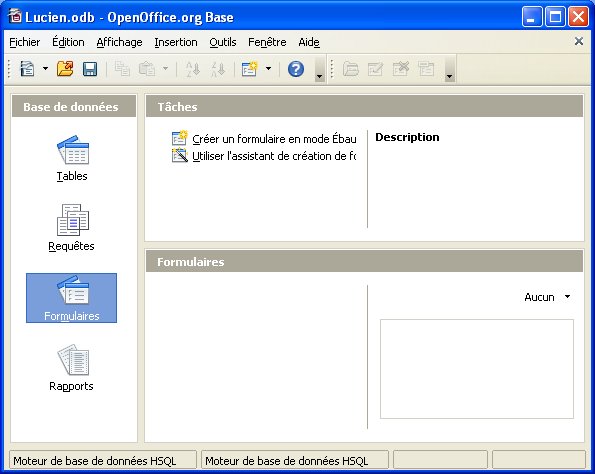Save the database with floppy icon

tap(90, 69)
